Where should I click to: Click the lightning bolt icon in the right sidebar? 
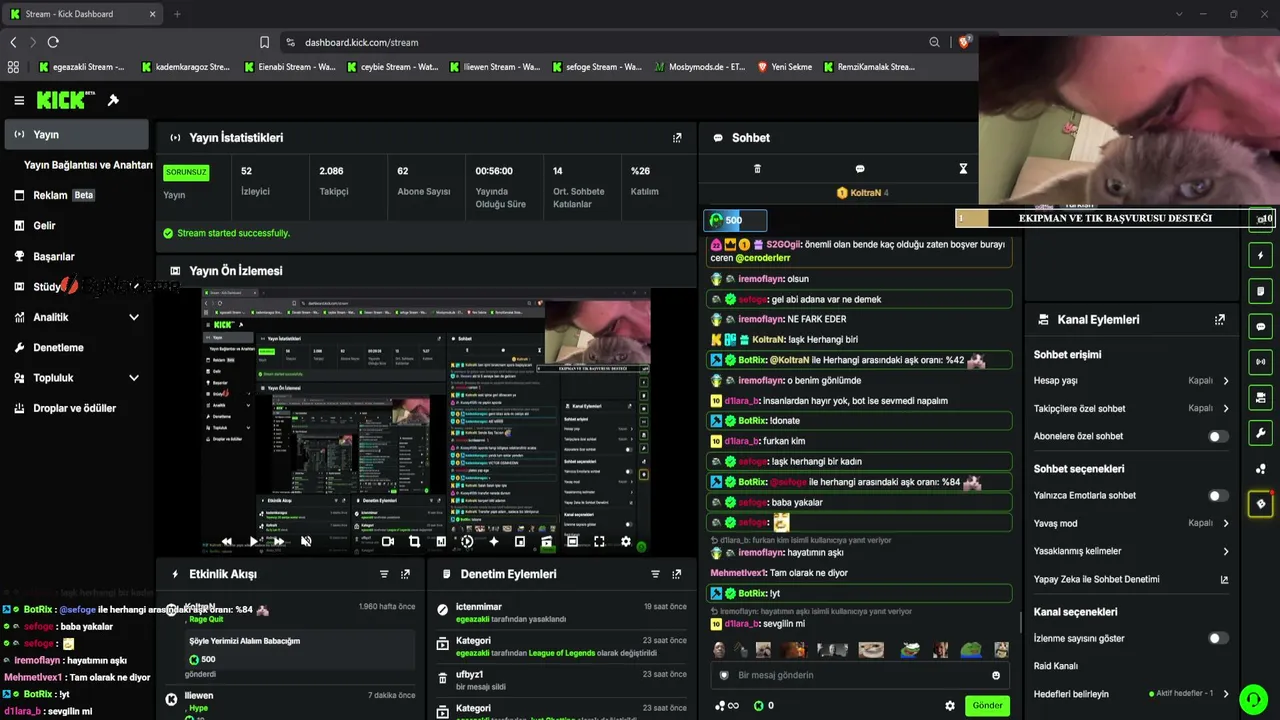pyautogui.click(x=1261, y=255)
